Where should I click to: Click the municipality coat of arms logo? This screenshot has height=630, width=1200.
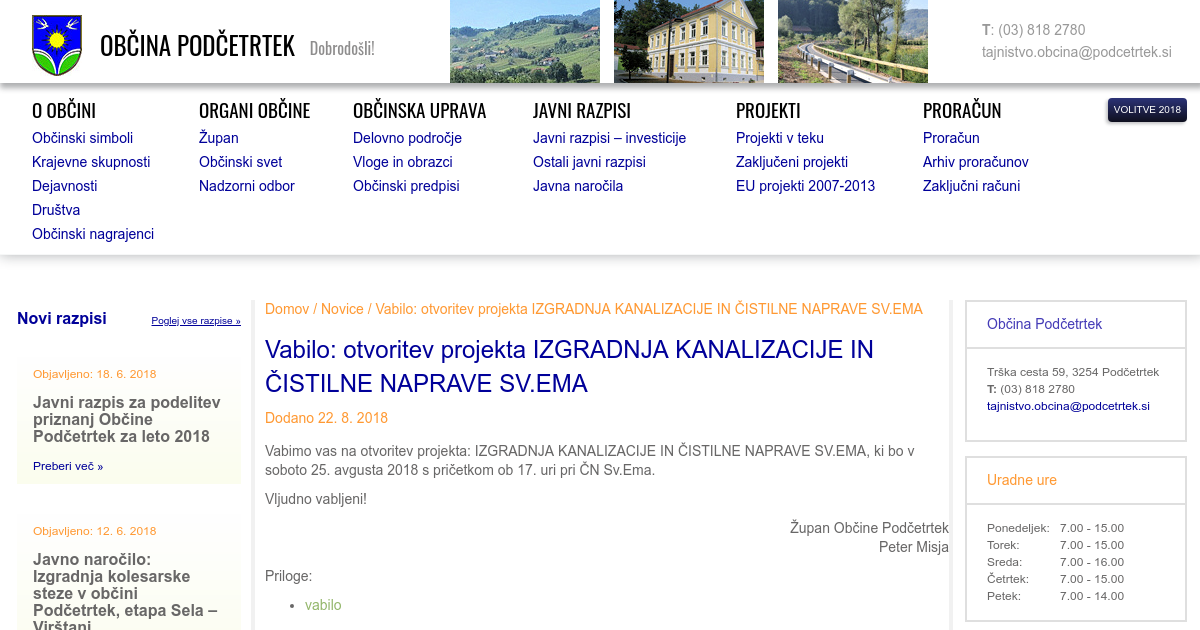pos(57,45)
